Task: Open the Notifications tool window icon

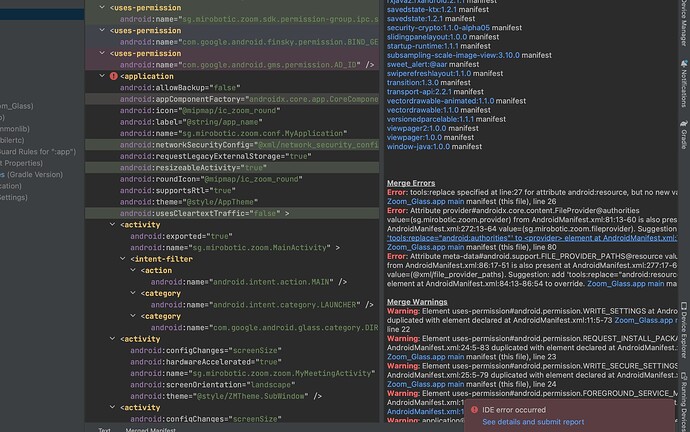Action: point(684,64)
